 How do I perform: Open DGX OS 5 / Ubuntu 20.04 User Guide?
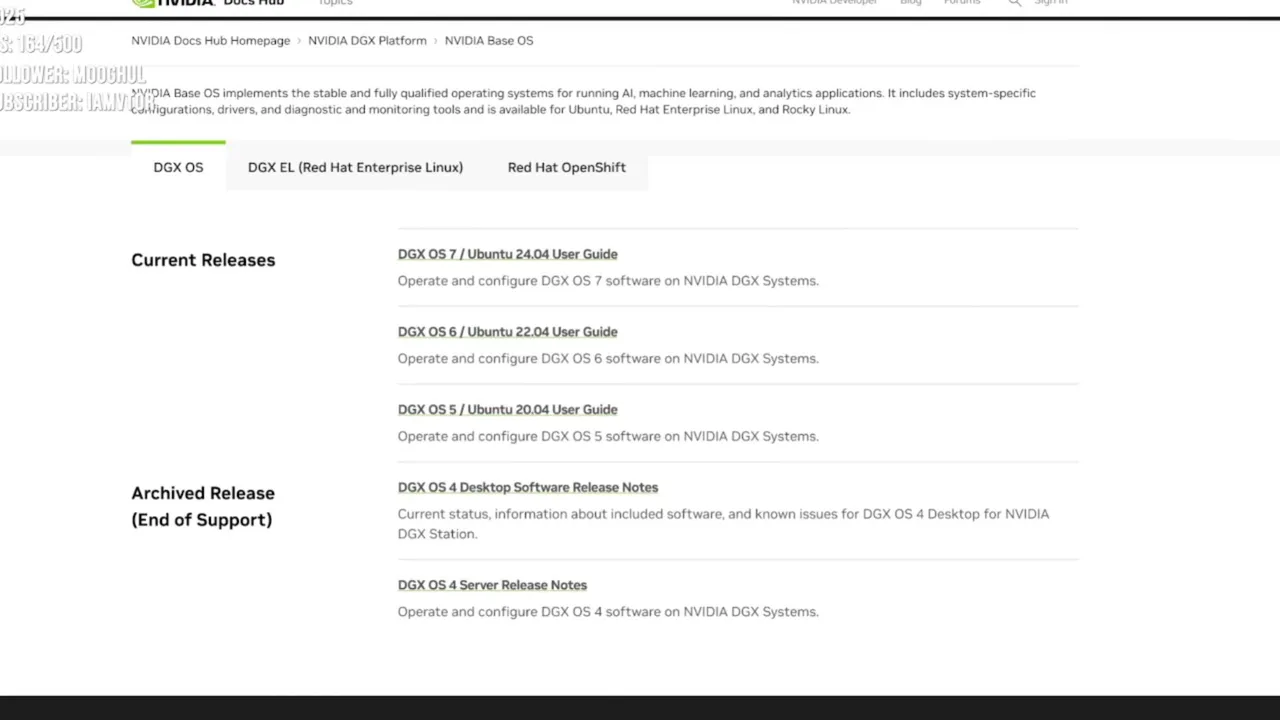click(507, 410)
